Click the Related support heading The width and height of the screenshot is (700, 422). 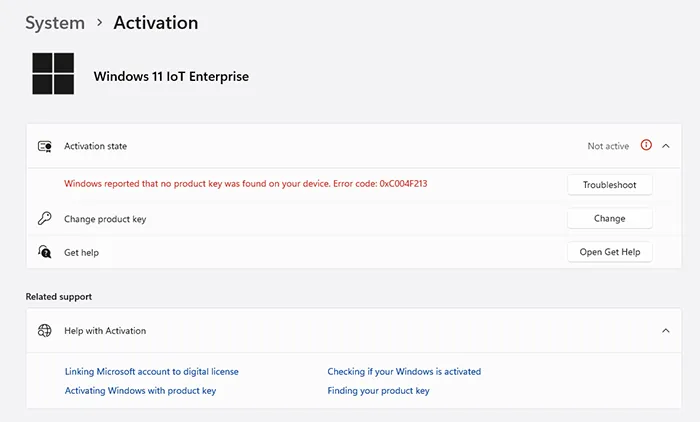click(58, 297)
